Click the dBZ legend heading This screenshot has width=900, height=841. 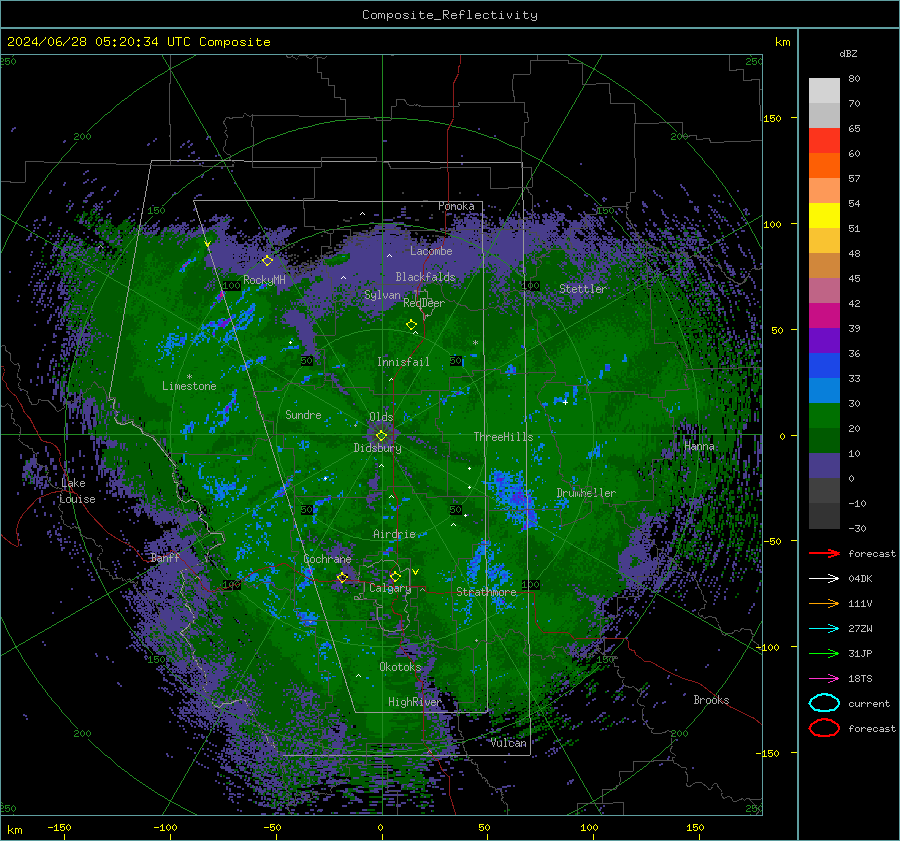(848, 54)
